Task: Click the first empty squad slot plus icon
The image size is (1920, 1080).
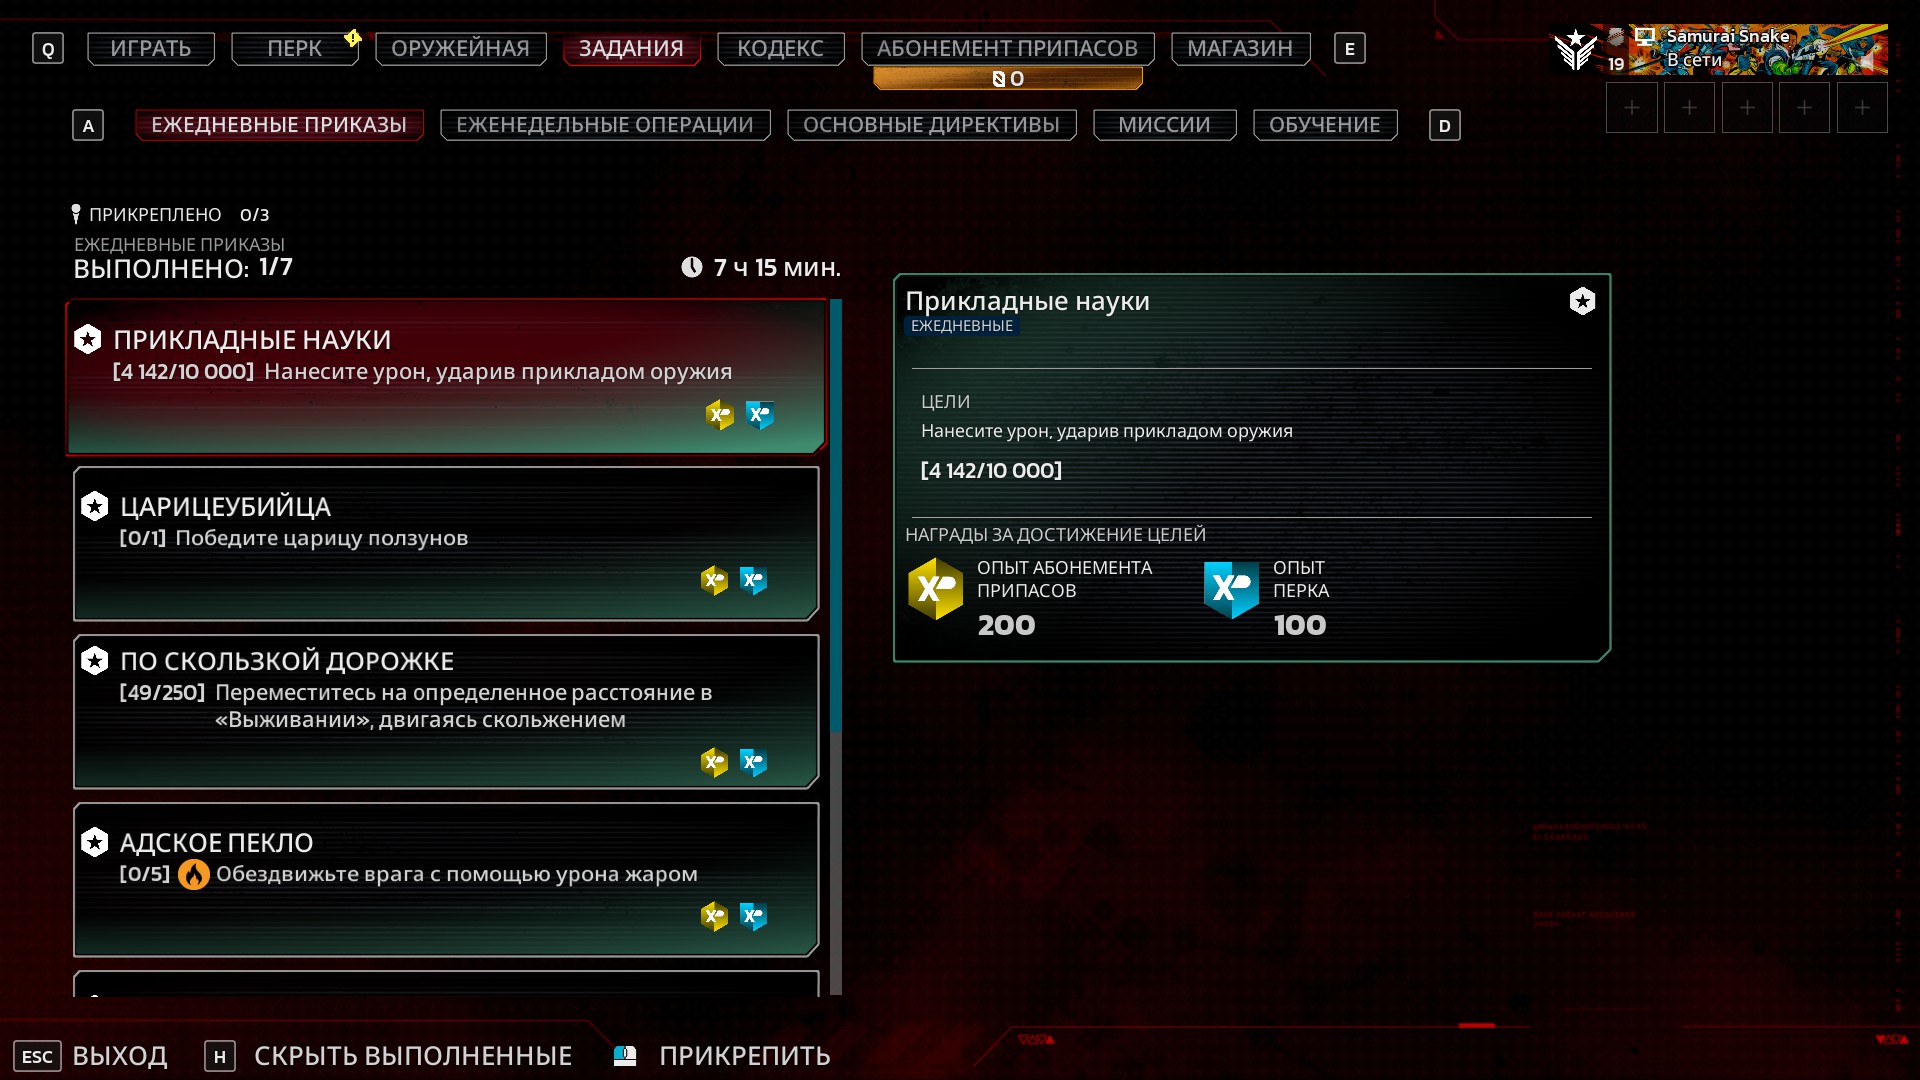Action: (1632, 108)
